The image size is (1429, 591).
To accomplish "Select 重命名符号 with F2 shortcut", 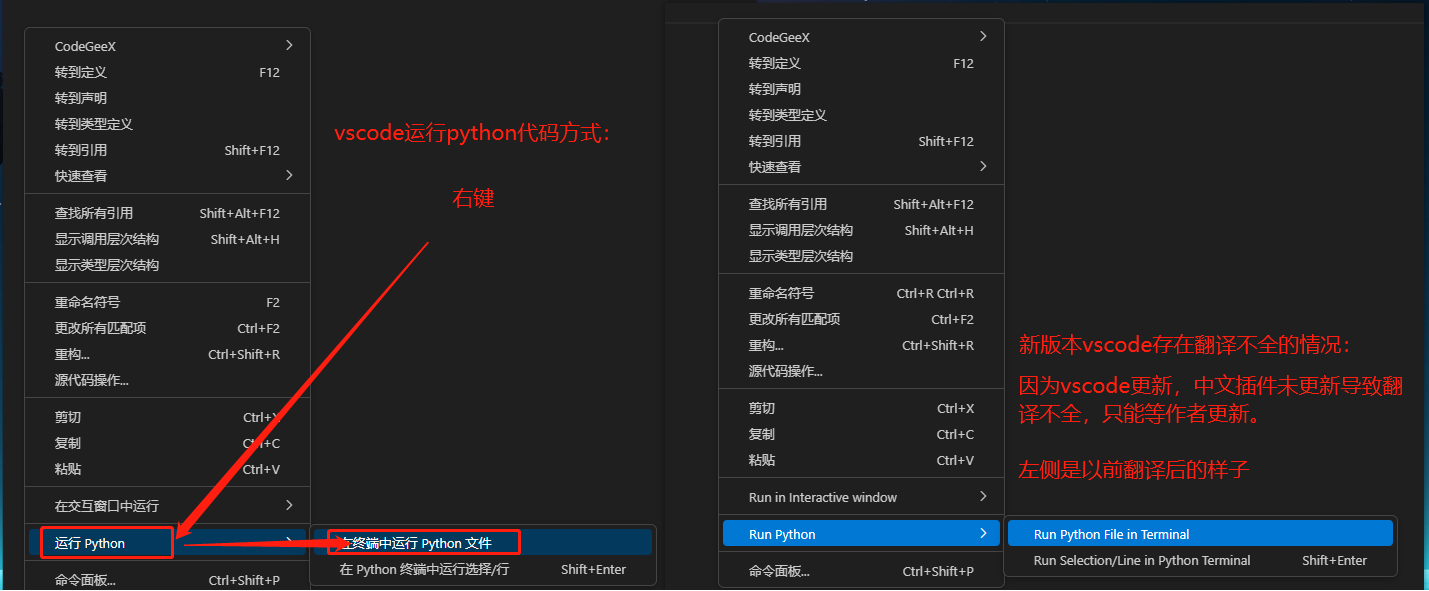I will point(167,302).
